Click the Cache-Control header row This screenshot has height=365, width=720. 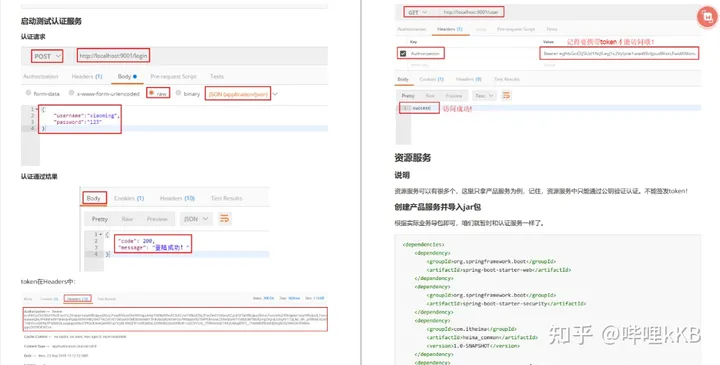click(x=75, y=337)
